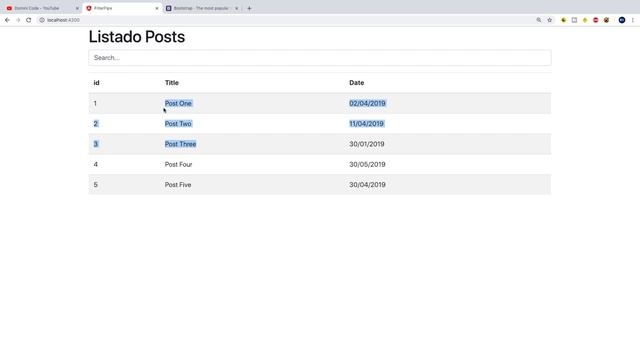The width and height of the screenshot is (640, 360).
Task: Click the zoom magnifier icon in address bar
Action: pyautogui.click(x=539, y=20)
